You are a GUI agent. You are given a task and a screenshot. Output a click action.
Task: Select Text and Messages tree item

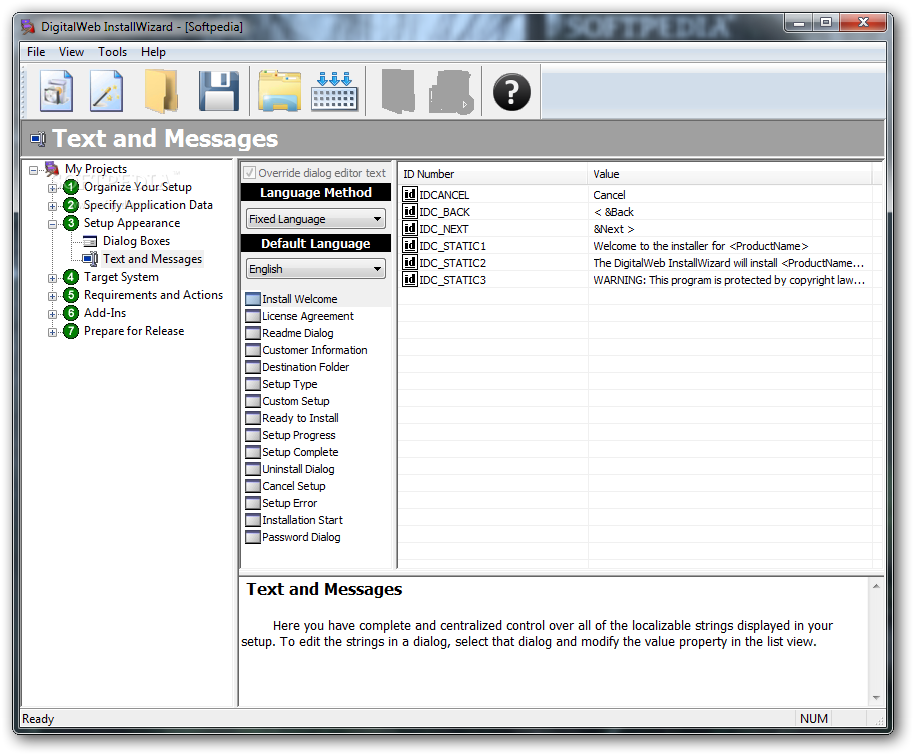(x=152, y=259)
